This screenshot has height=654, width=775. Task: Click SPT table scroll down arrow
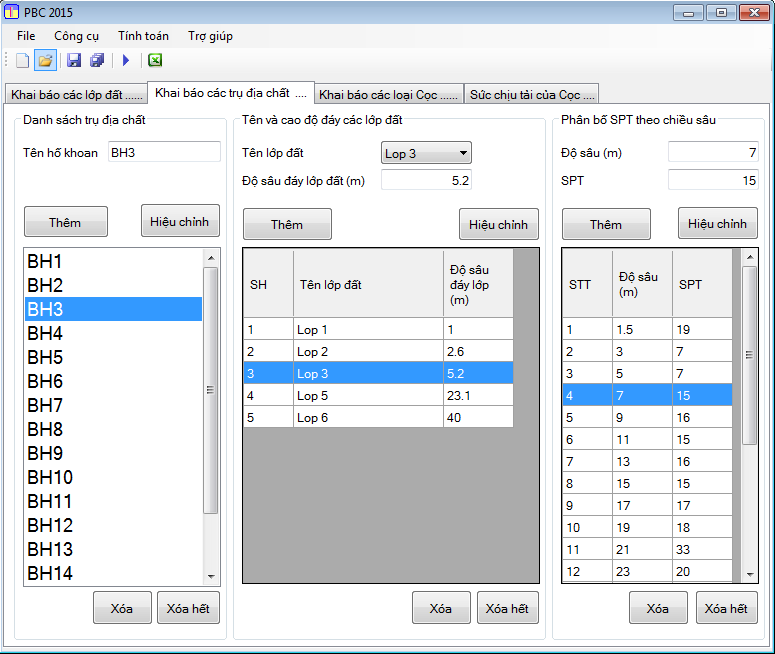tap(750, 574)
